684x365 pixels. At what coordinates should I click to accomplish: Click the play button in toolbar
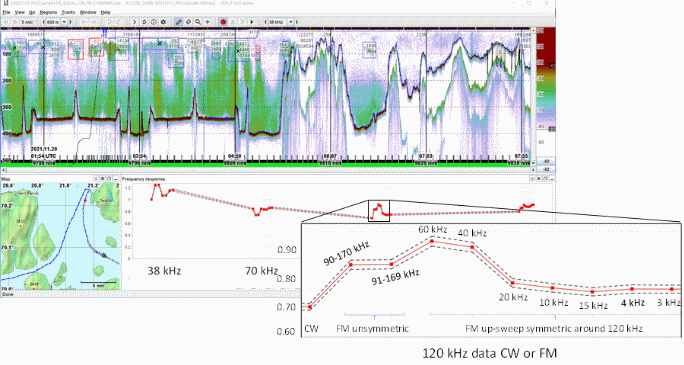(x=252, y=22)
